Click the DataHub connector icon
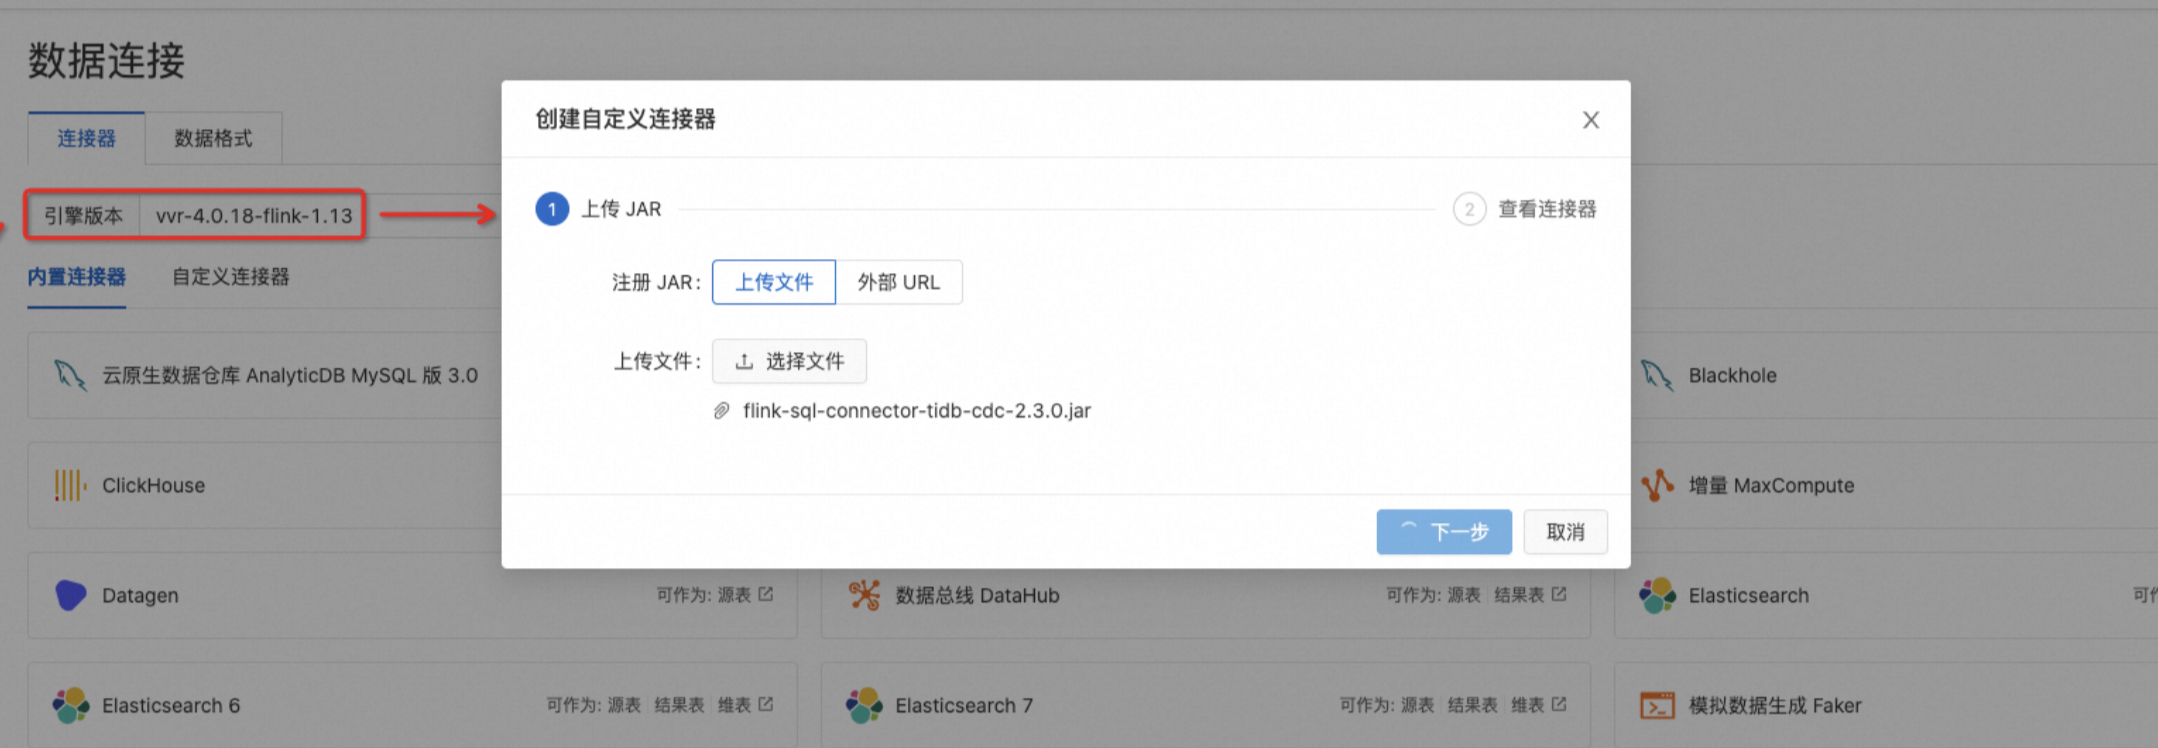The height and width of the screenshot is (748, 2158). coord(864,595)
